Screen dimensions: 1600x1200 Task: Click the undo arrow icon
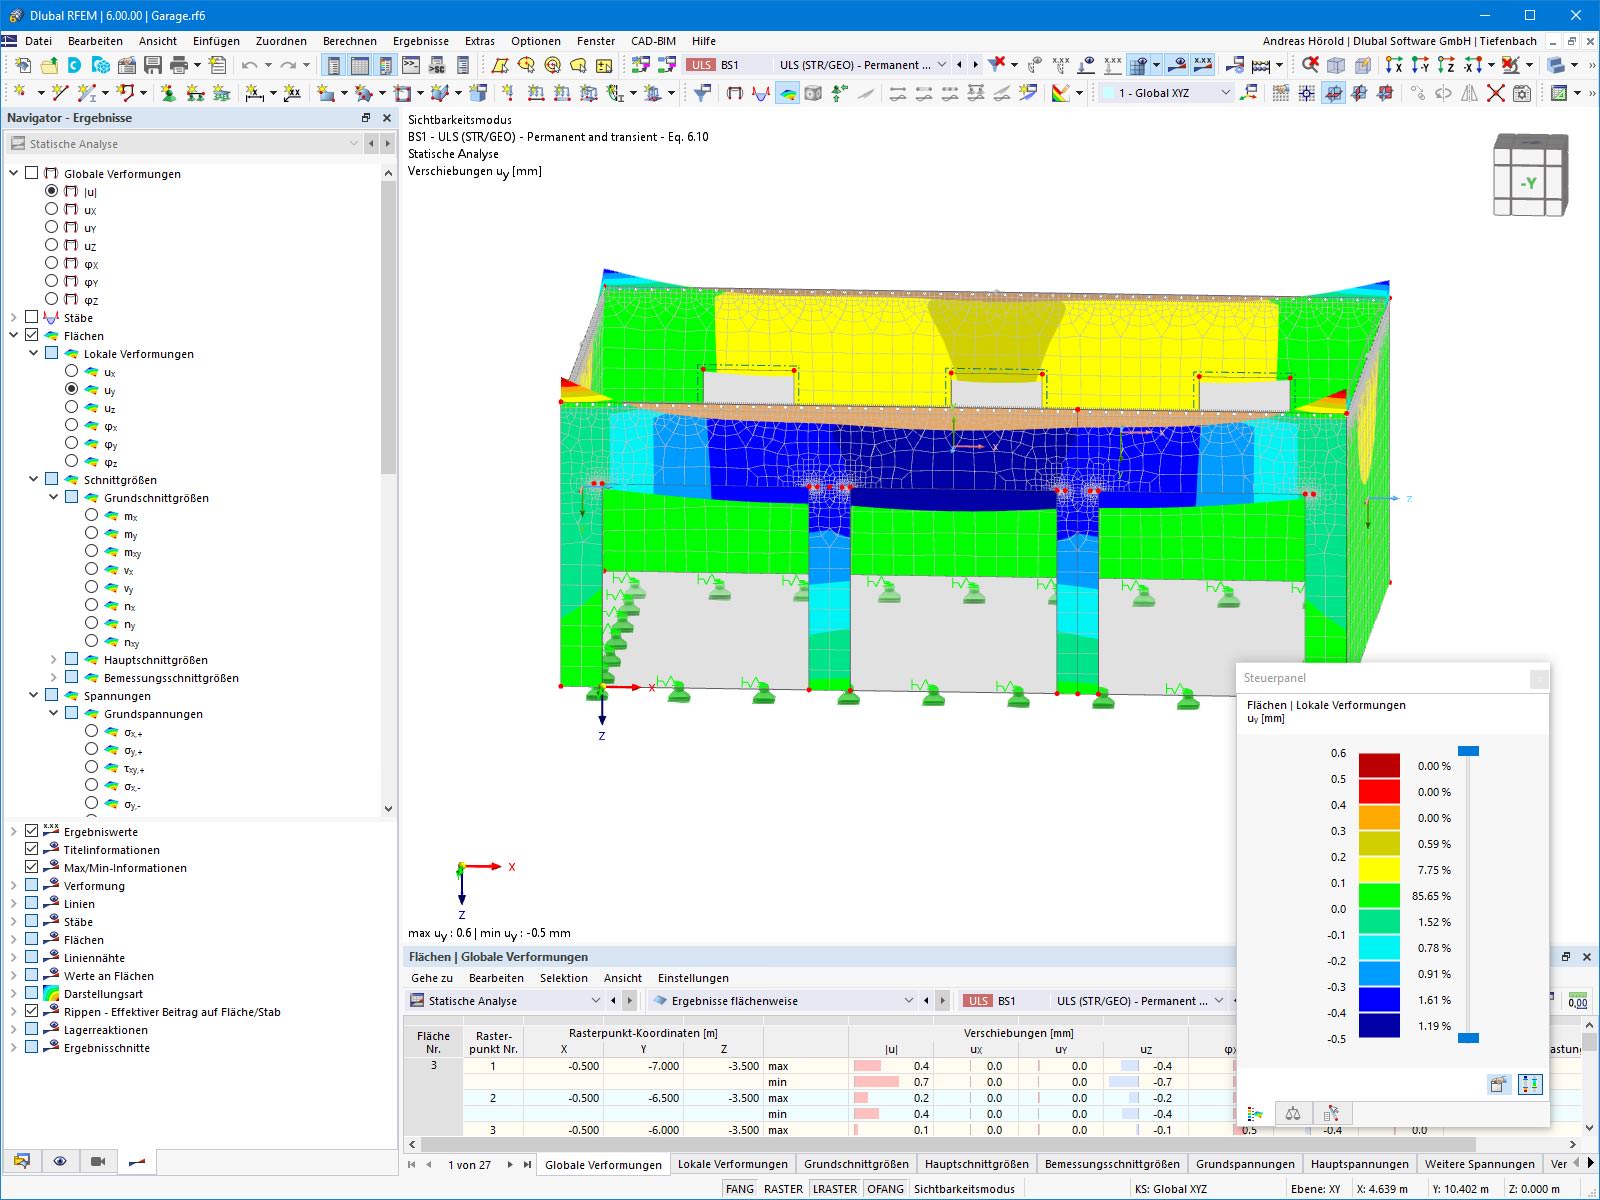pyautogui.click(x=249, y=65)
